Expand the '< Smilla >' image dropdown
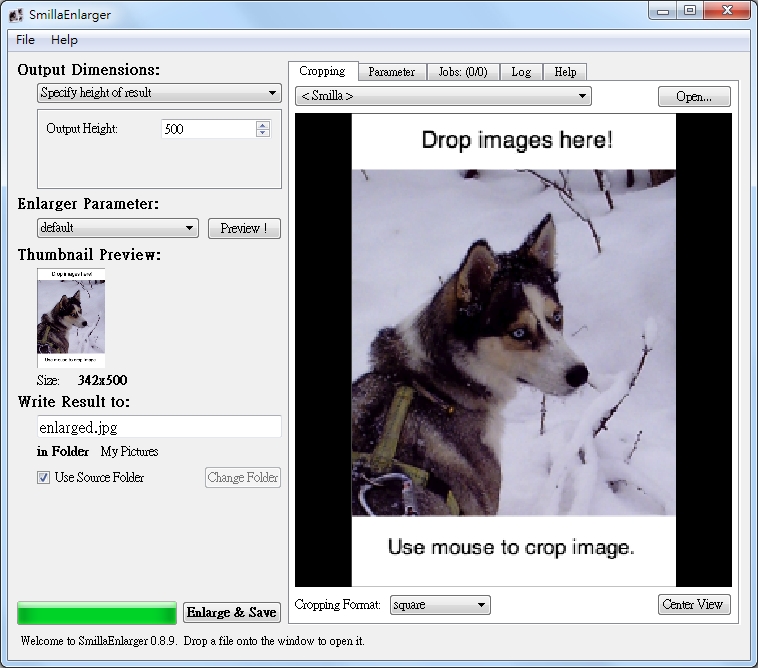This screenshot has height=668, width=758. point(443,96)
